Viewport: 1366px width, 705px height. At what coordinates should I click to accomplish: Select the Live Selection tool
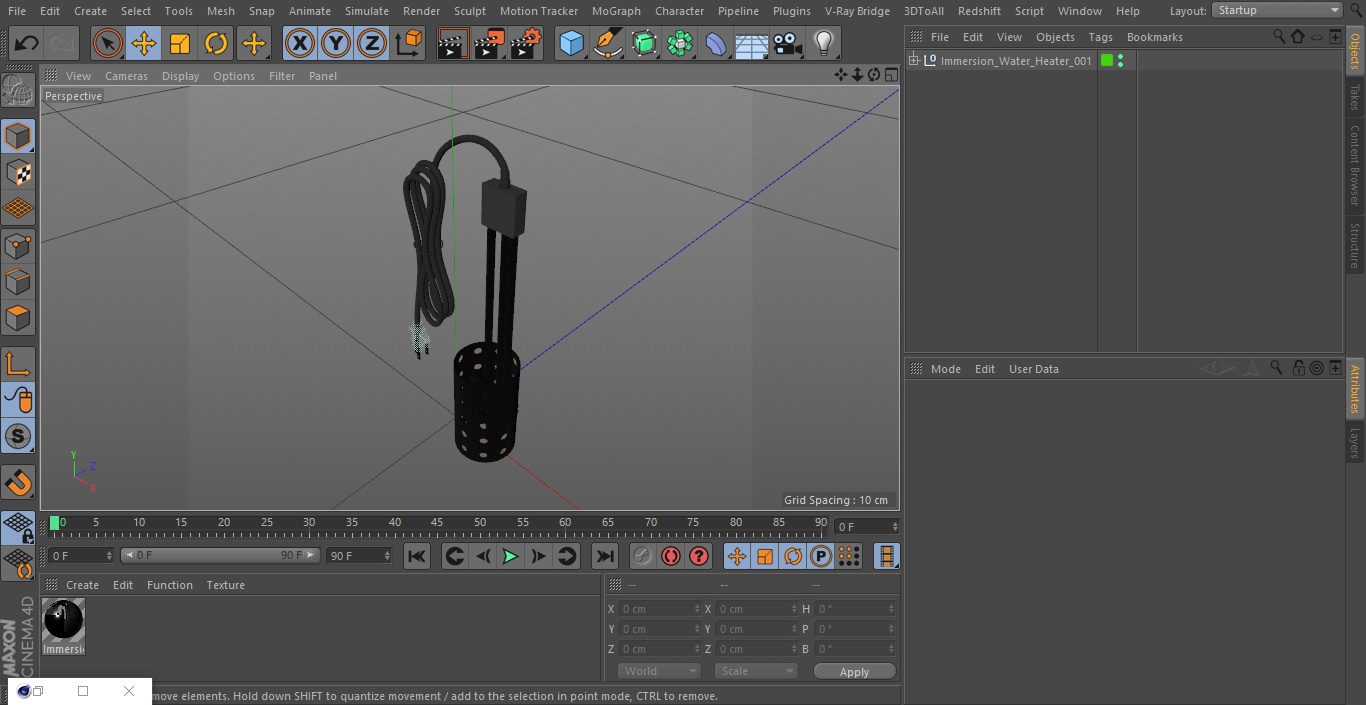108,43
